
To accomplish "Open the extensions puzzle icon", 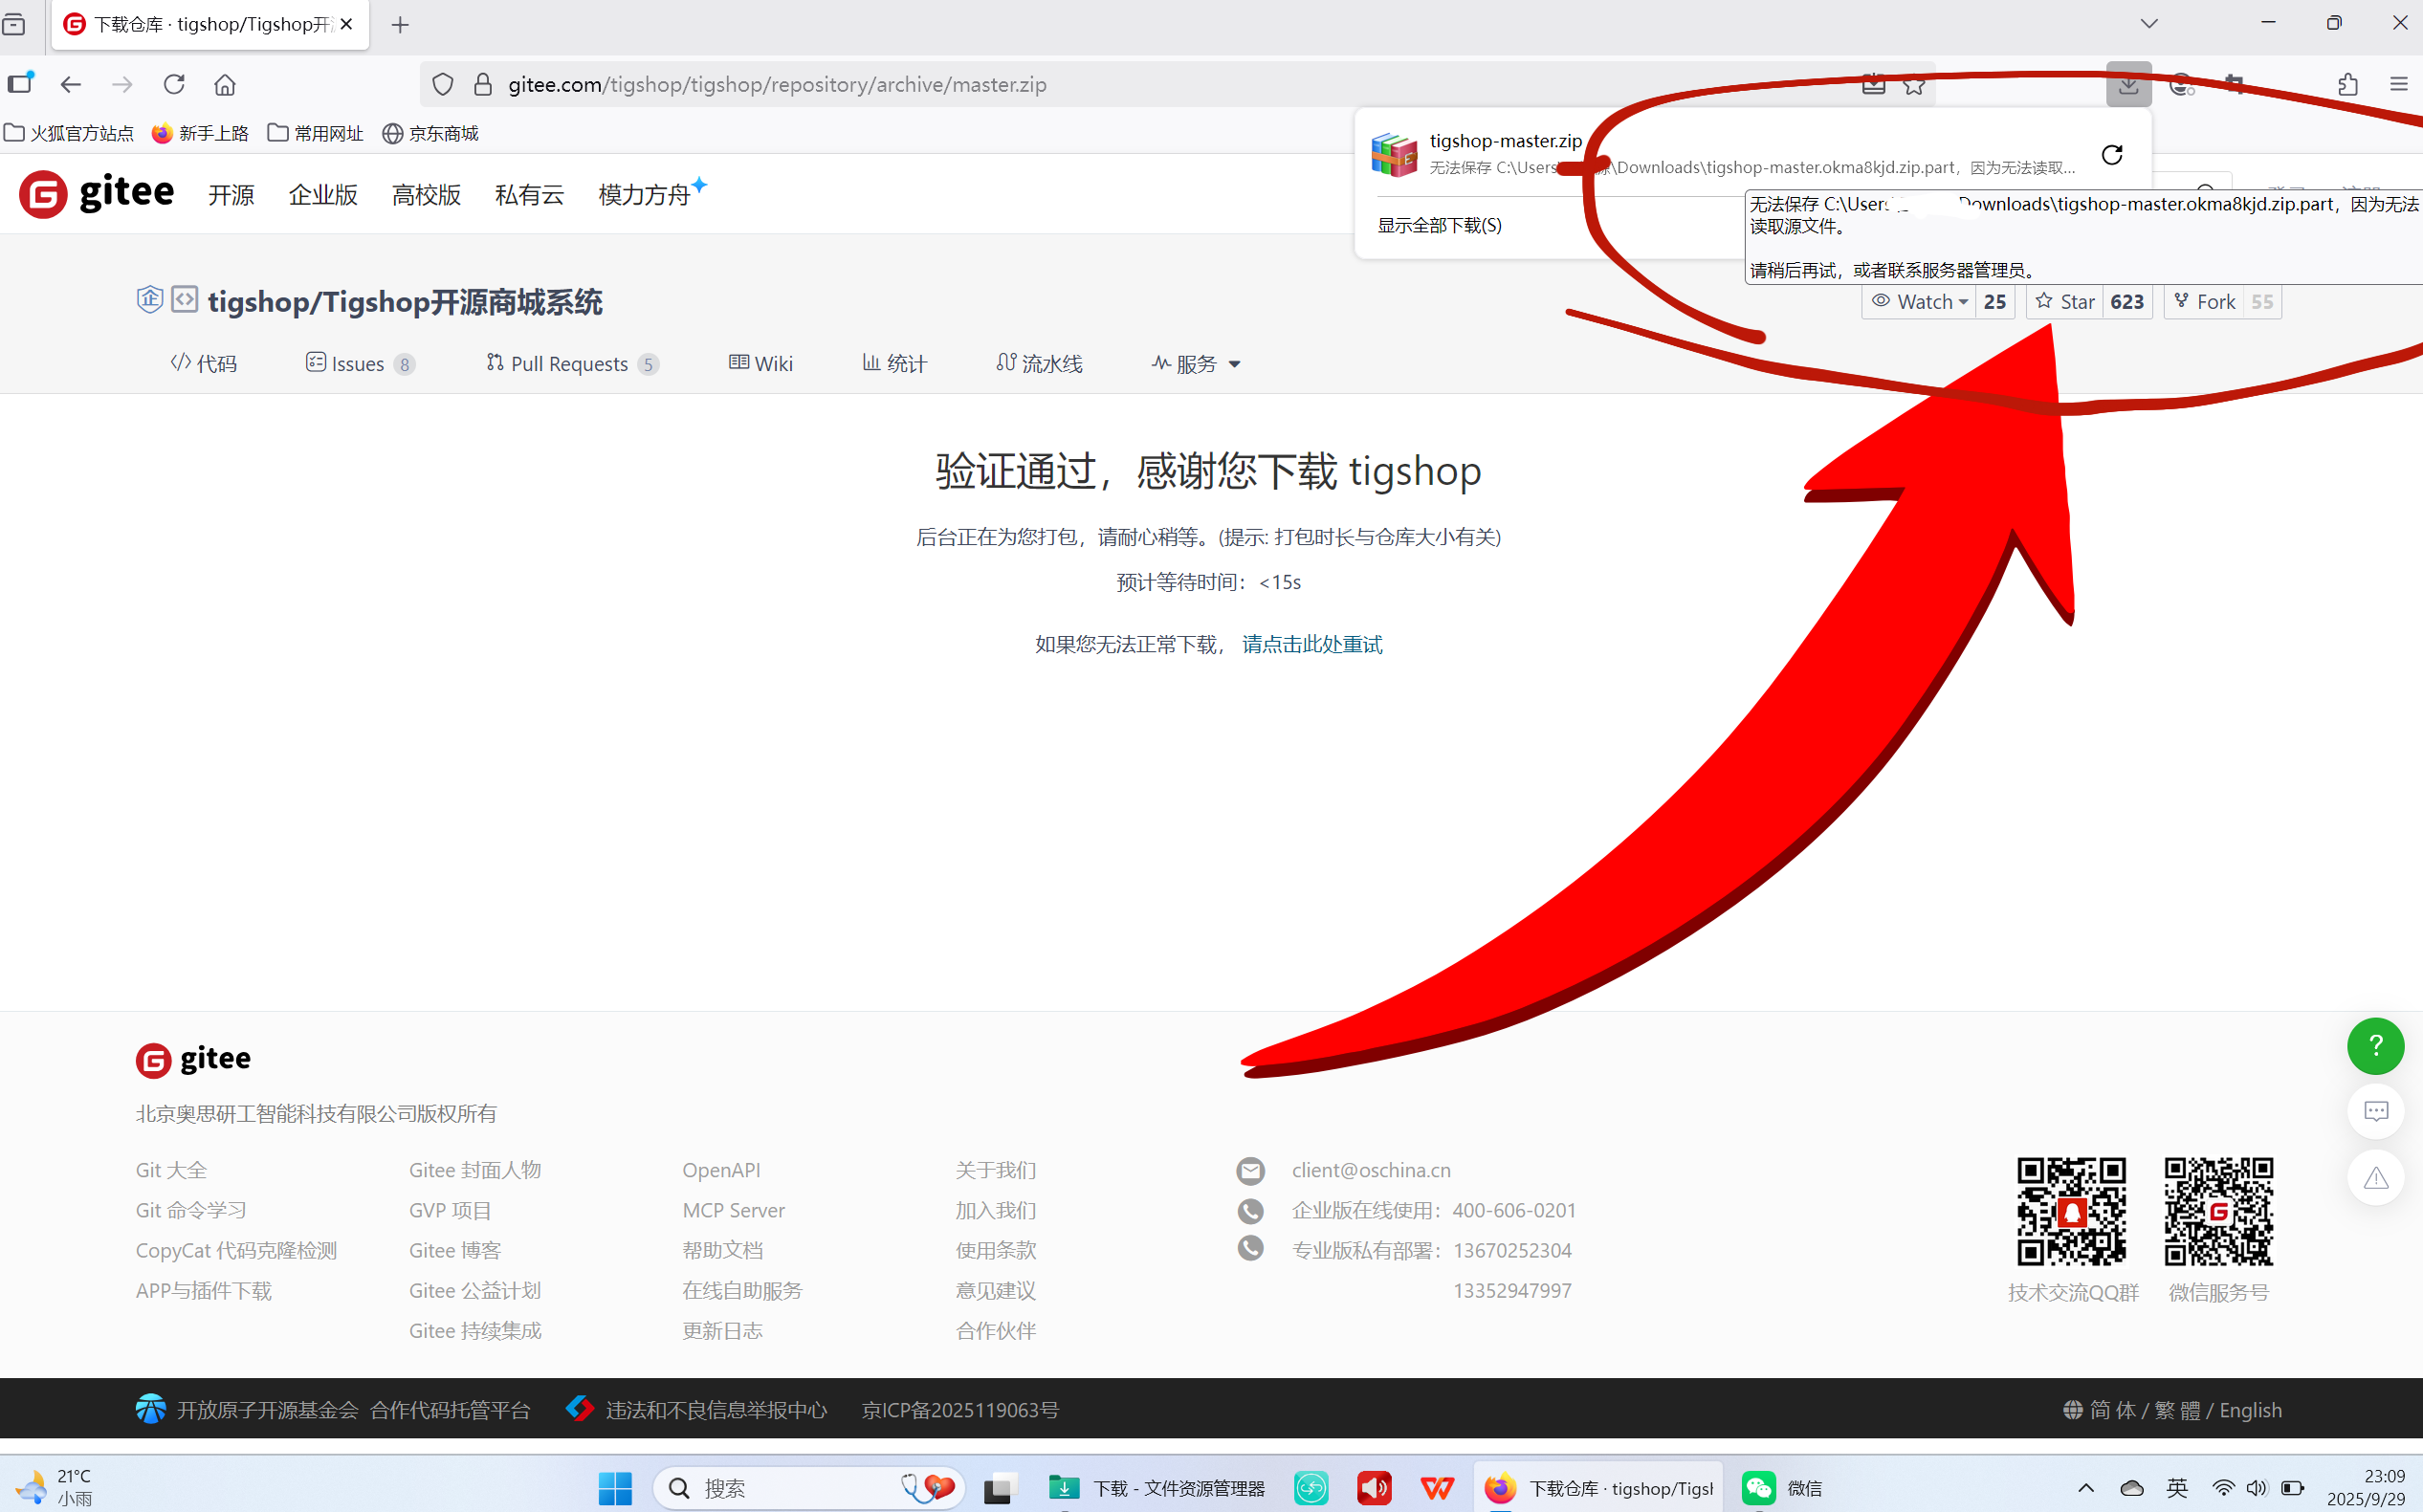I will click(x=2348, y=84).
